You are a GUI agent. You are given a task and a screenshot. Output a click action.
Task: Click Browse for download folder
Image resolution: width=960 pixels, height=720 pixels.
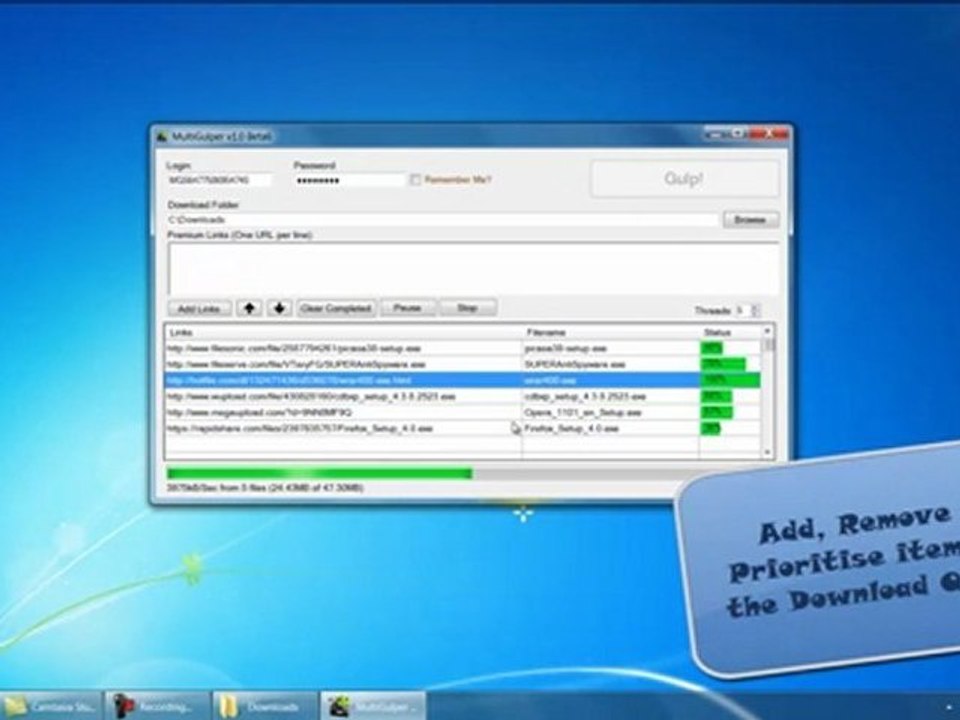pyautogui.click(x=751, y=220)
